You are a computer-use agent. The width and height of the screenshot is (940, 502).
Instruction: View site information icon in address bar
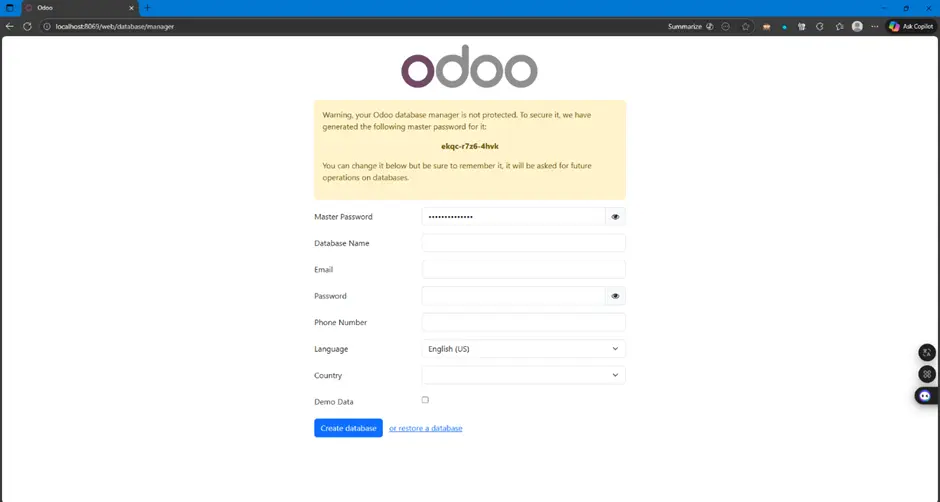pyautogui.click(x=47, y=26)
